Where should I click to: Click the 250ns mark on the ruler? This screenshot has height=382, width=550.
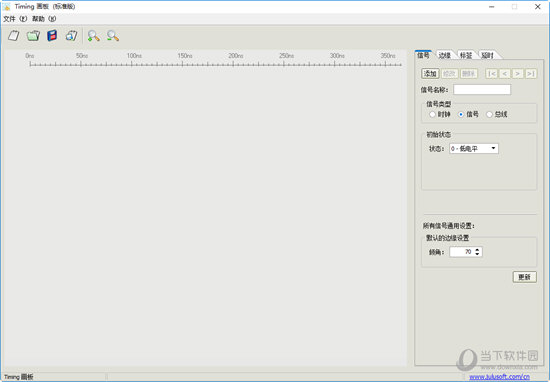pos(286,56)
